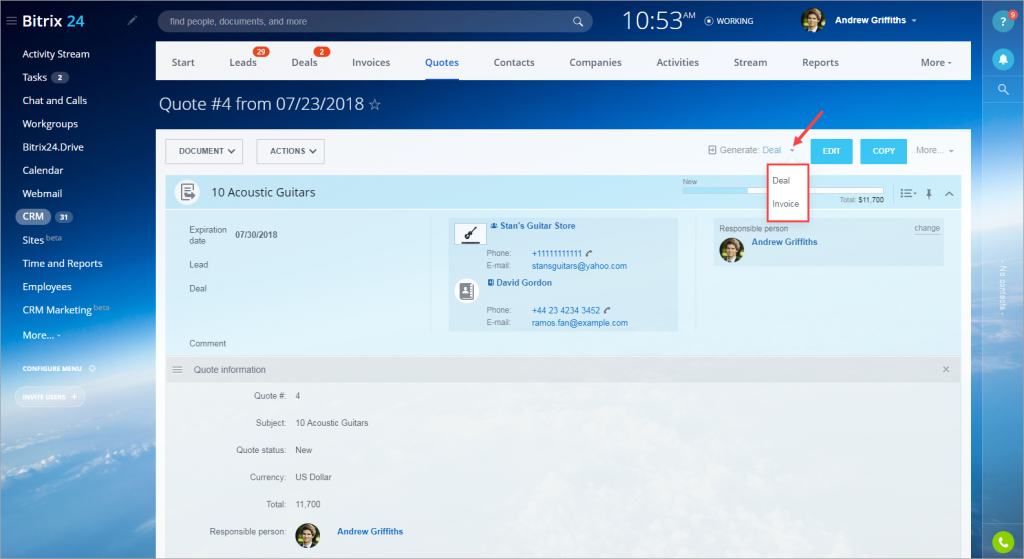Pin the quote header with pin icon
This screenshot has height=559, width=1024.
click(x=929, y=193)
